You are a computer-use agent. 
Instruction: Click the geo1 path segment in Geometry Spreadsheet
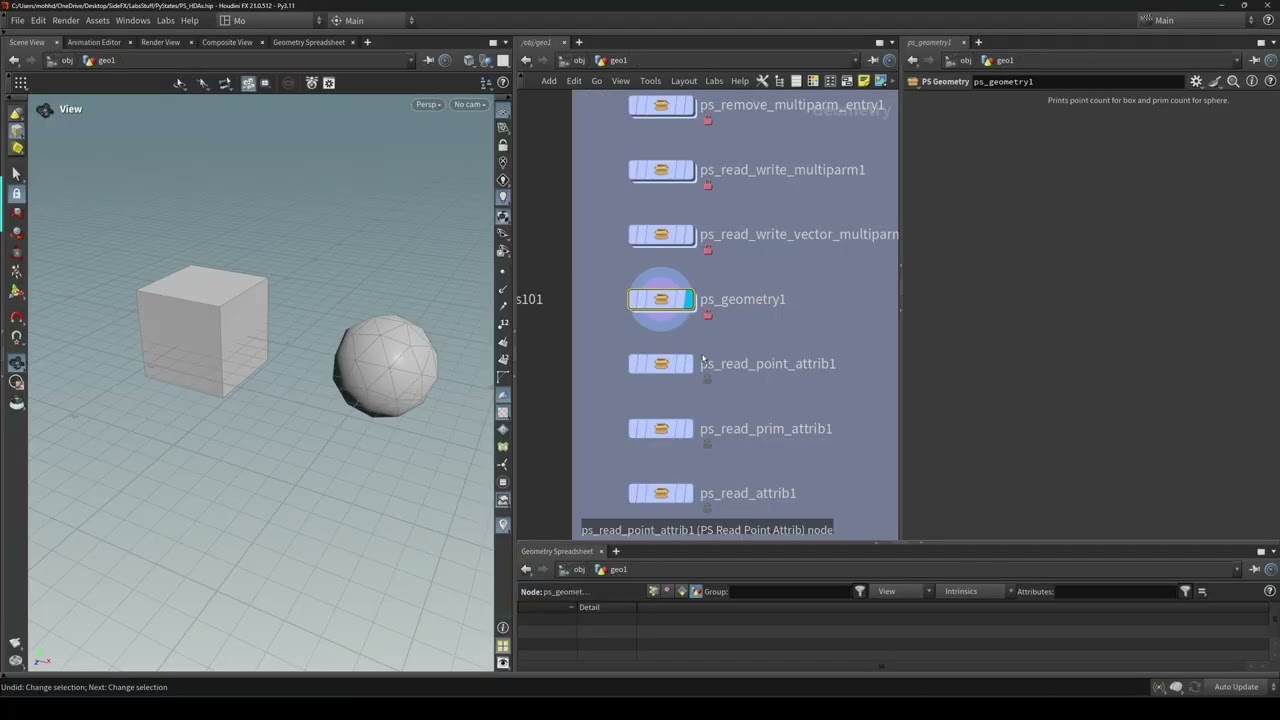tap(612, 569)
